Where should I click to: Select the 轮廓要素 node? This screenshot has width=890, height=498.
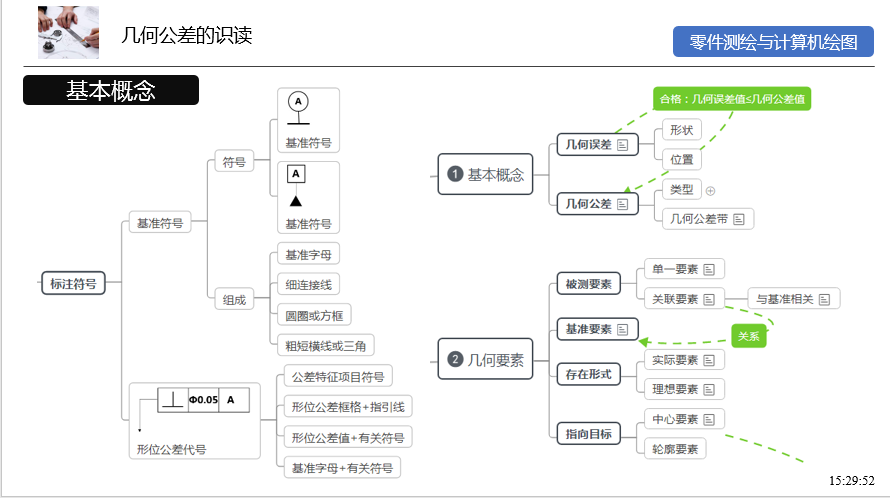click(x=675, y=449)
